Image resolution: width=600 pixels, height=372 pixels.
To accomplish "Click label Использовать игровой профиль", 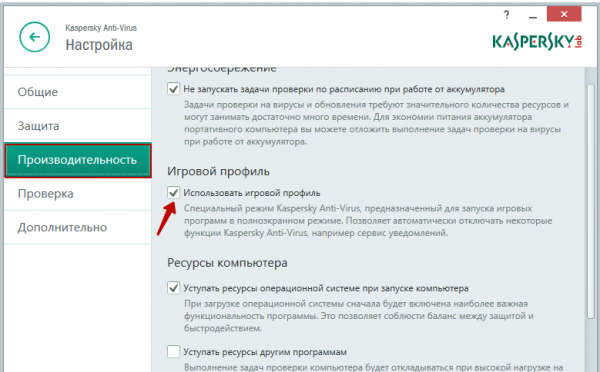I will [252, 193].
